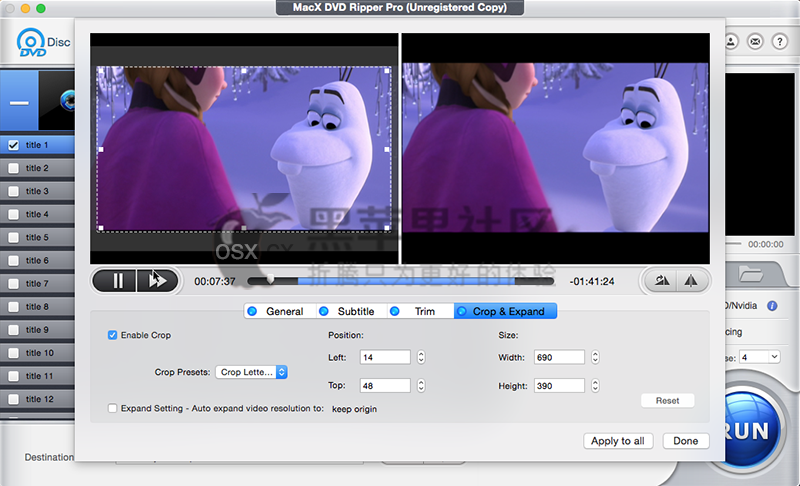Switch to the General tab

(280, 311)
